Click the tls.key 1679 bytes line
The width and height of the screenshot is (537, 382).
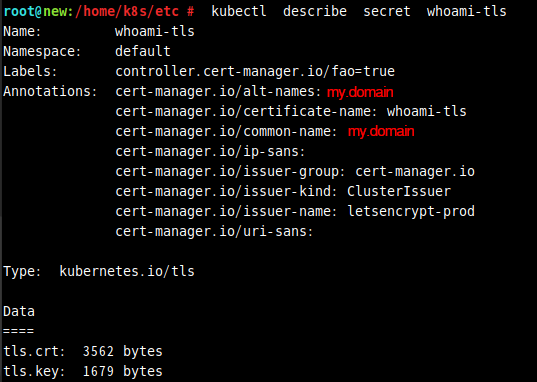click(x=83, y=371)
